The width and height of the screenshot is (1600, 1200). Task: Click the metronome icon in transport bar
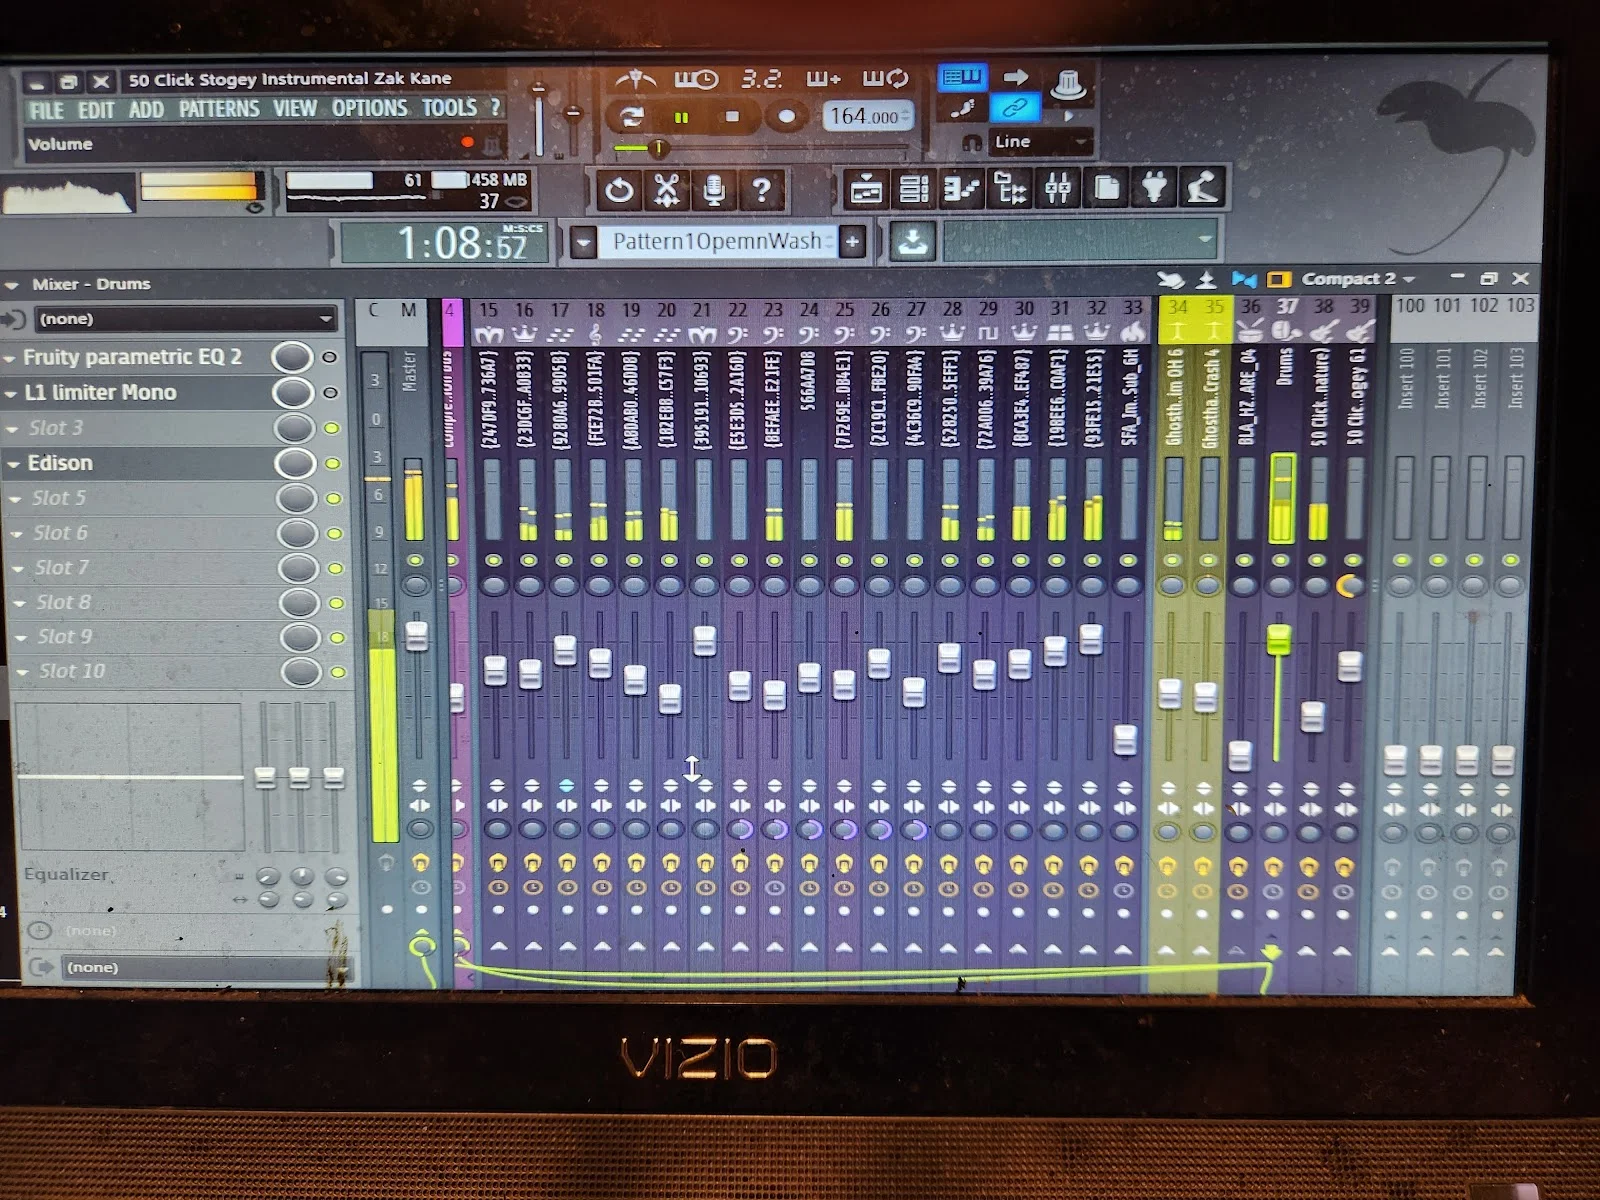[x=635, y=79]
